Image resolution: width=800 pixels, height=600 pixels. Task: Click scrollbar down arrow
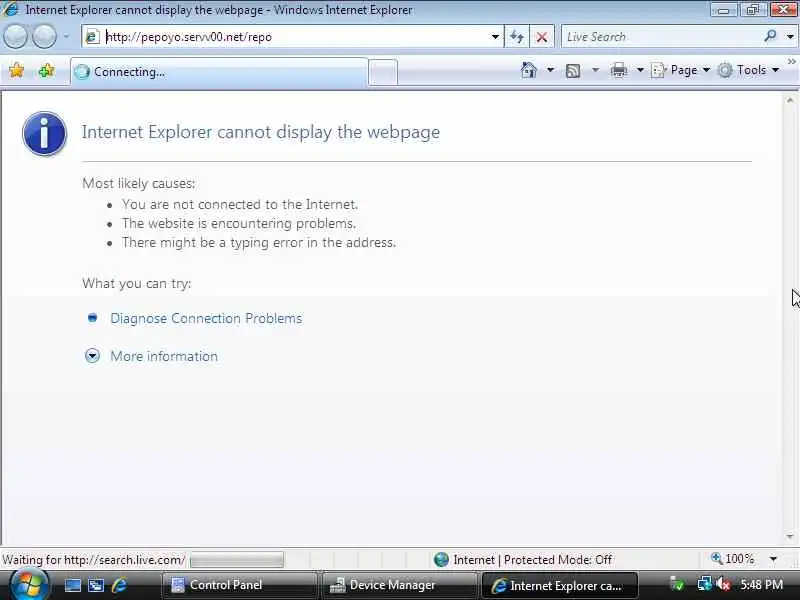tap(790, 537)
